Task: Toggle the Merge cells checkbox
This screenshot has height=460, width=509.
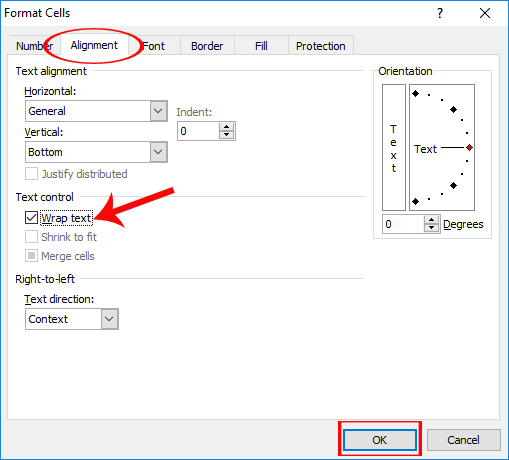Action: [31, 256]
